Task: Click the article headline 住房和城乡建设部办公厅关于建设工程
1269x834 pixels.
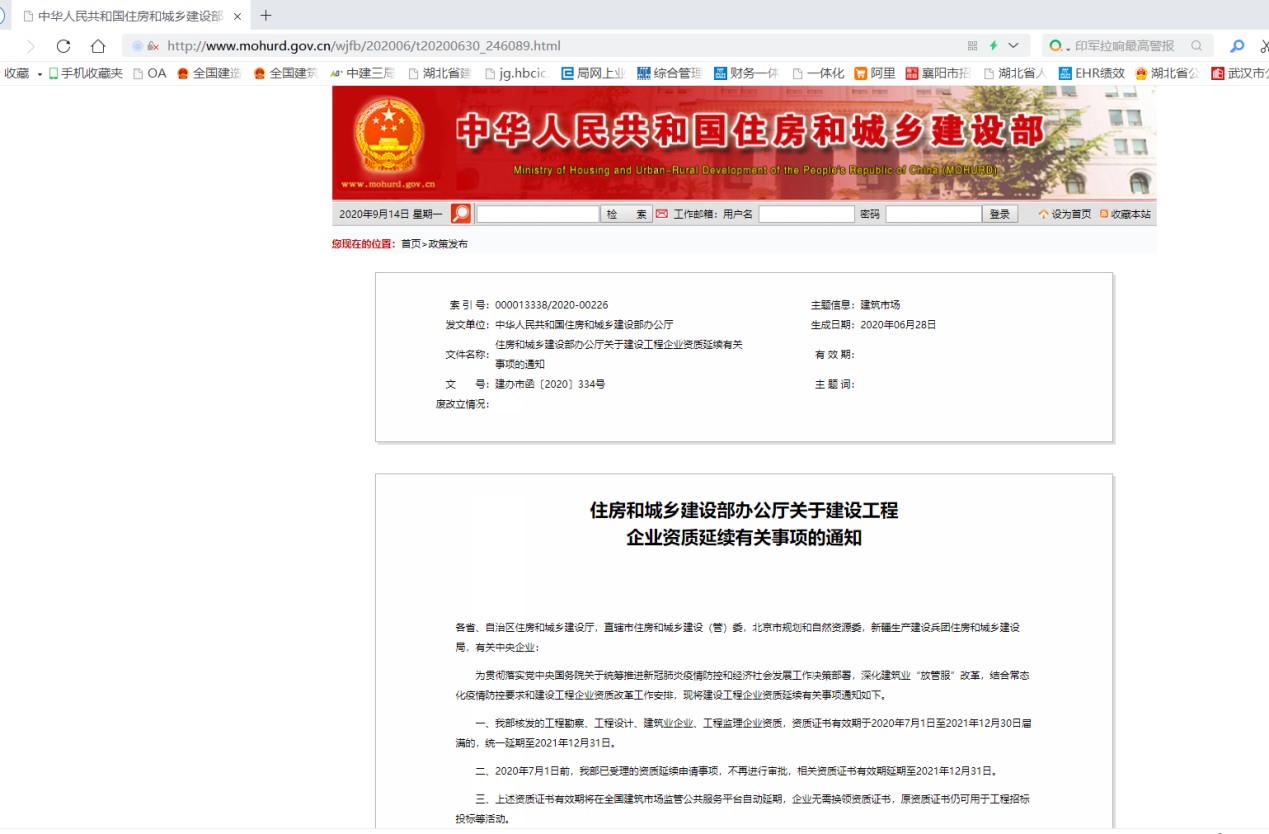Action: (x=744, y=511)
